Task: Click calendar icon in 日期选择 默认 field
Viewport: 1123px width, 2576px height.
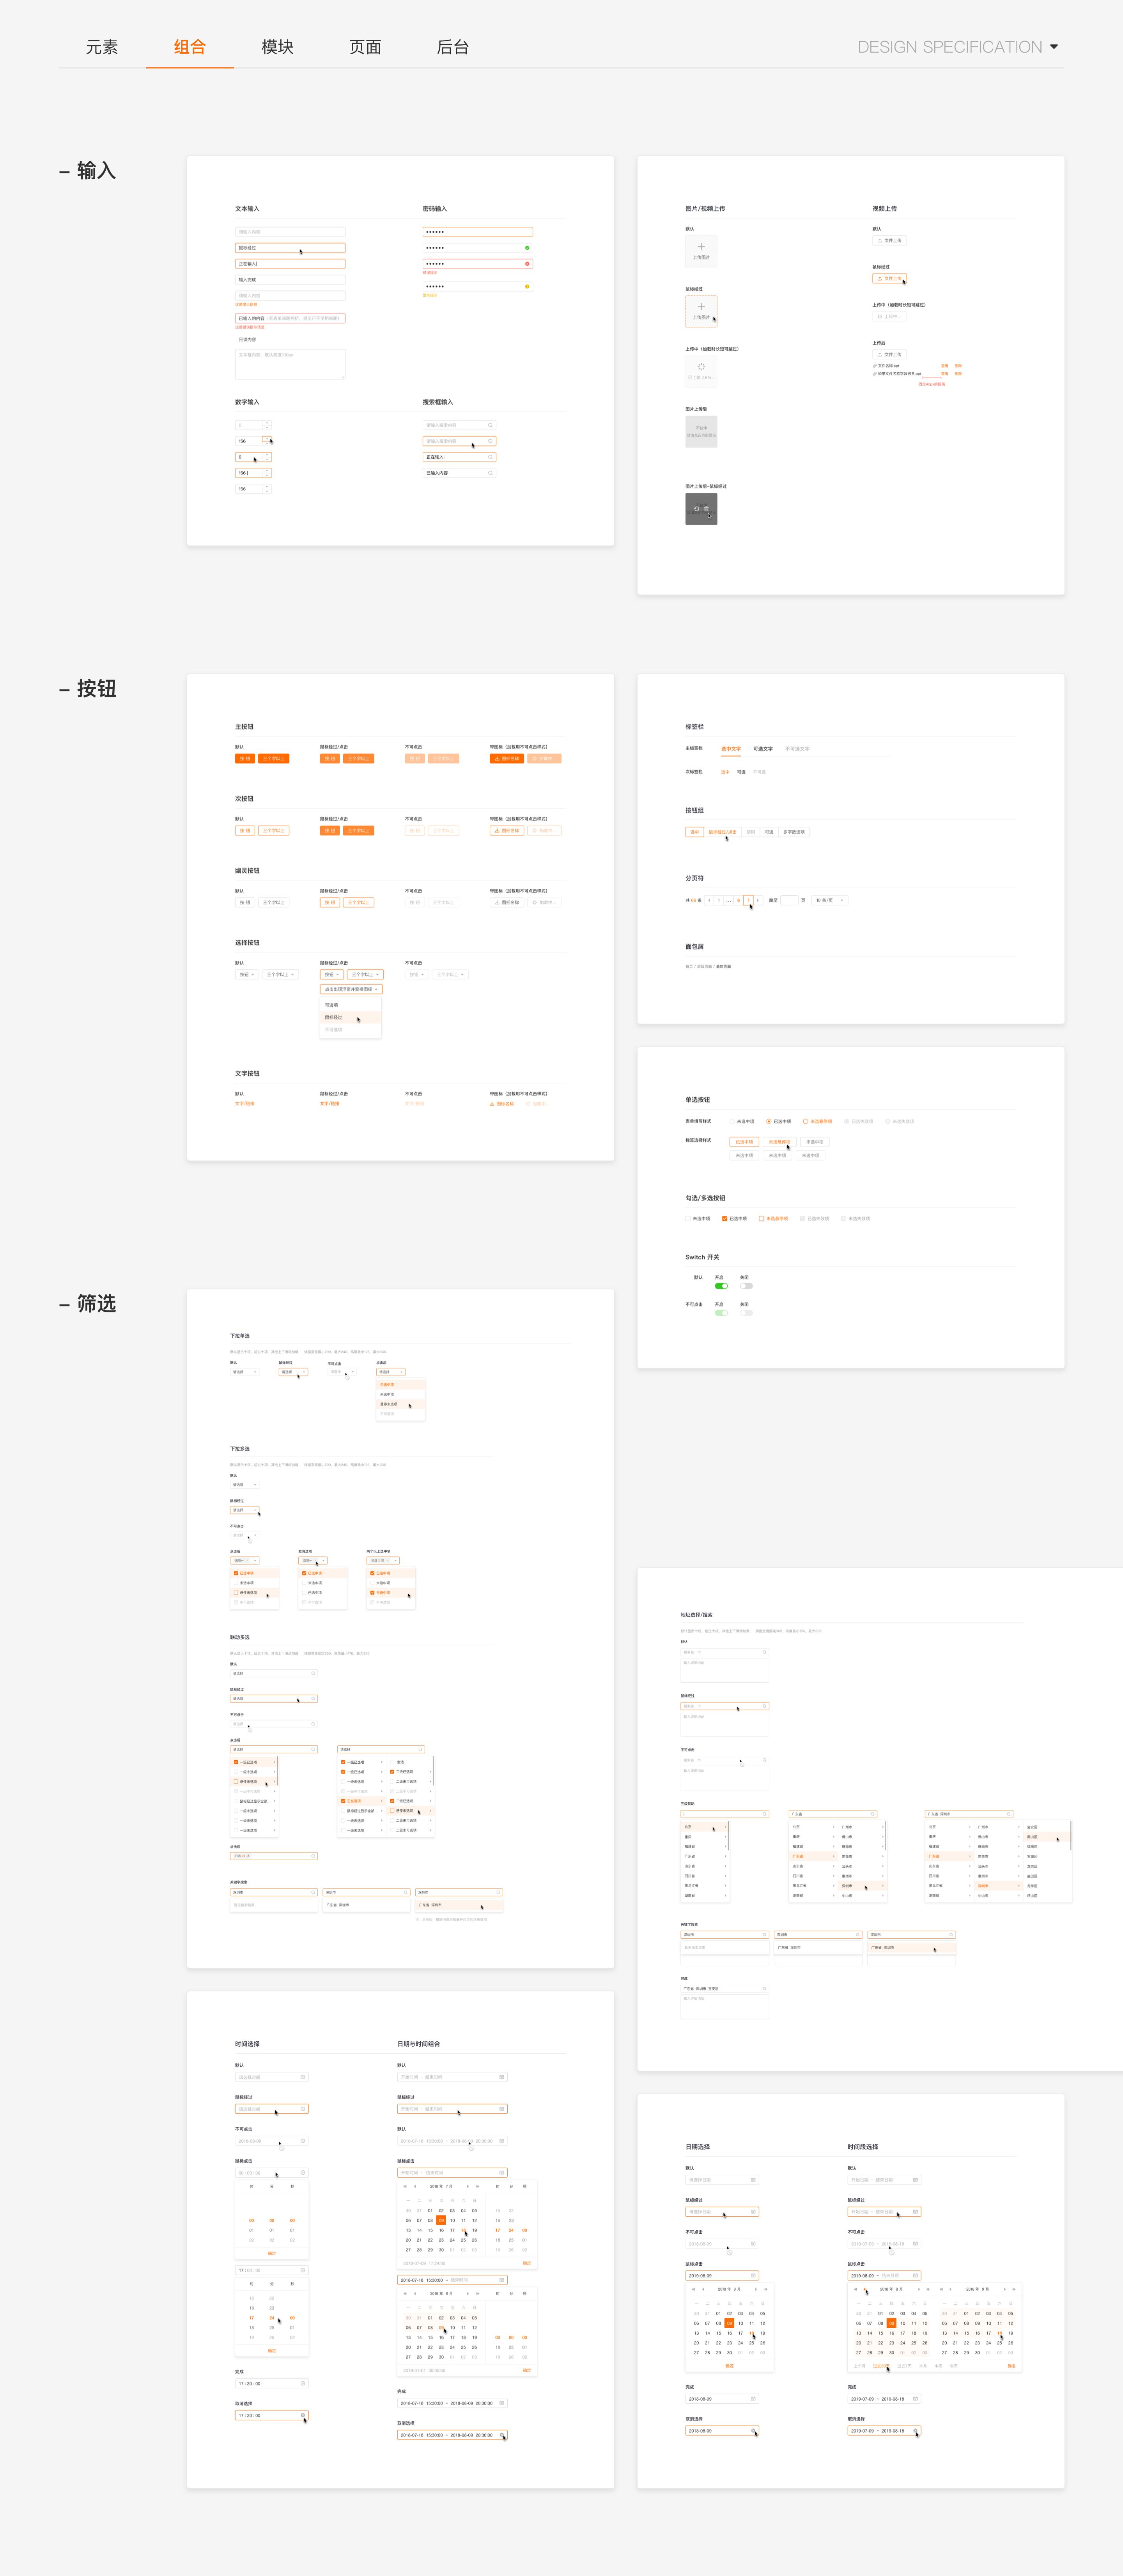Action: pyautogui.click(x=753, y=2180)
